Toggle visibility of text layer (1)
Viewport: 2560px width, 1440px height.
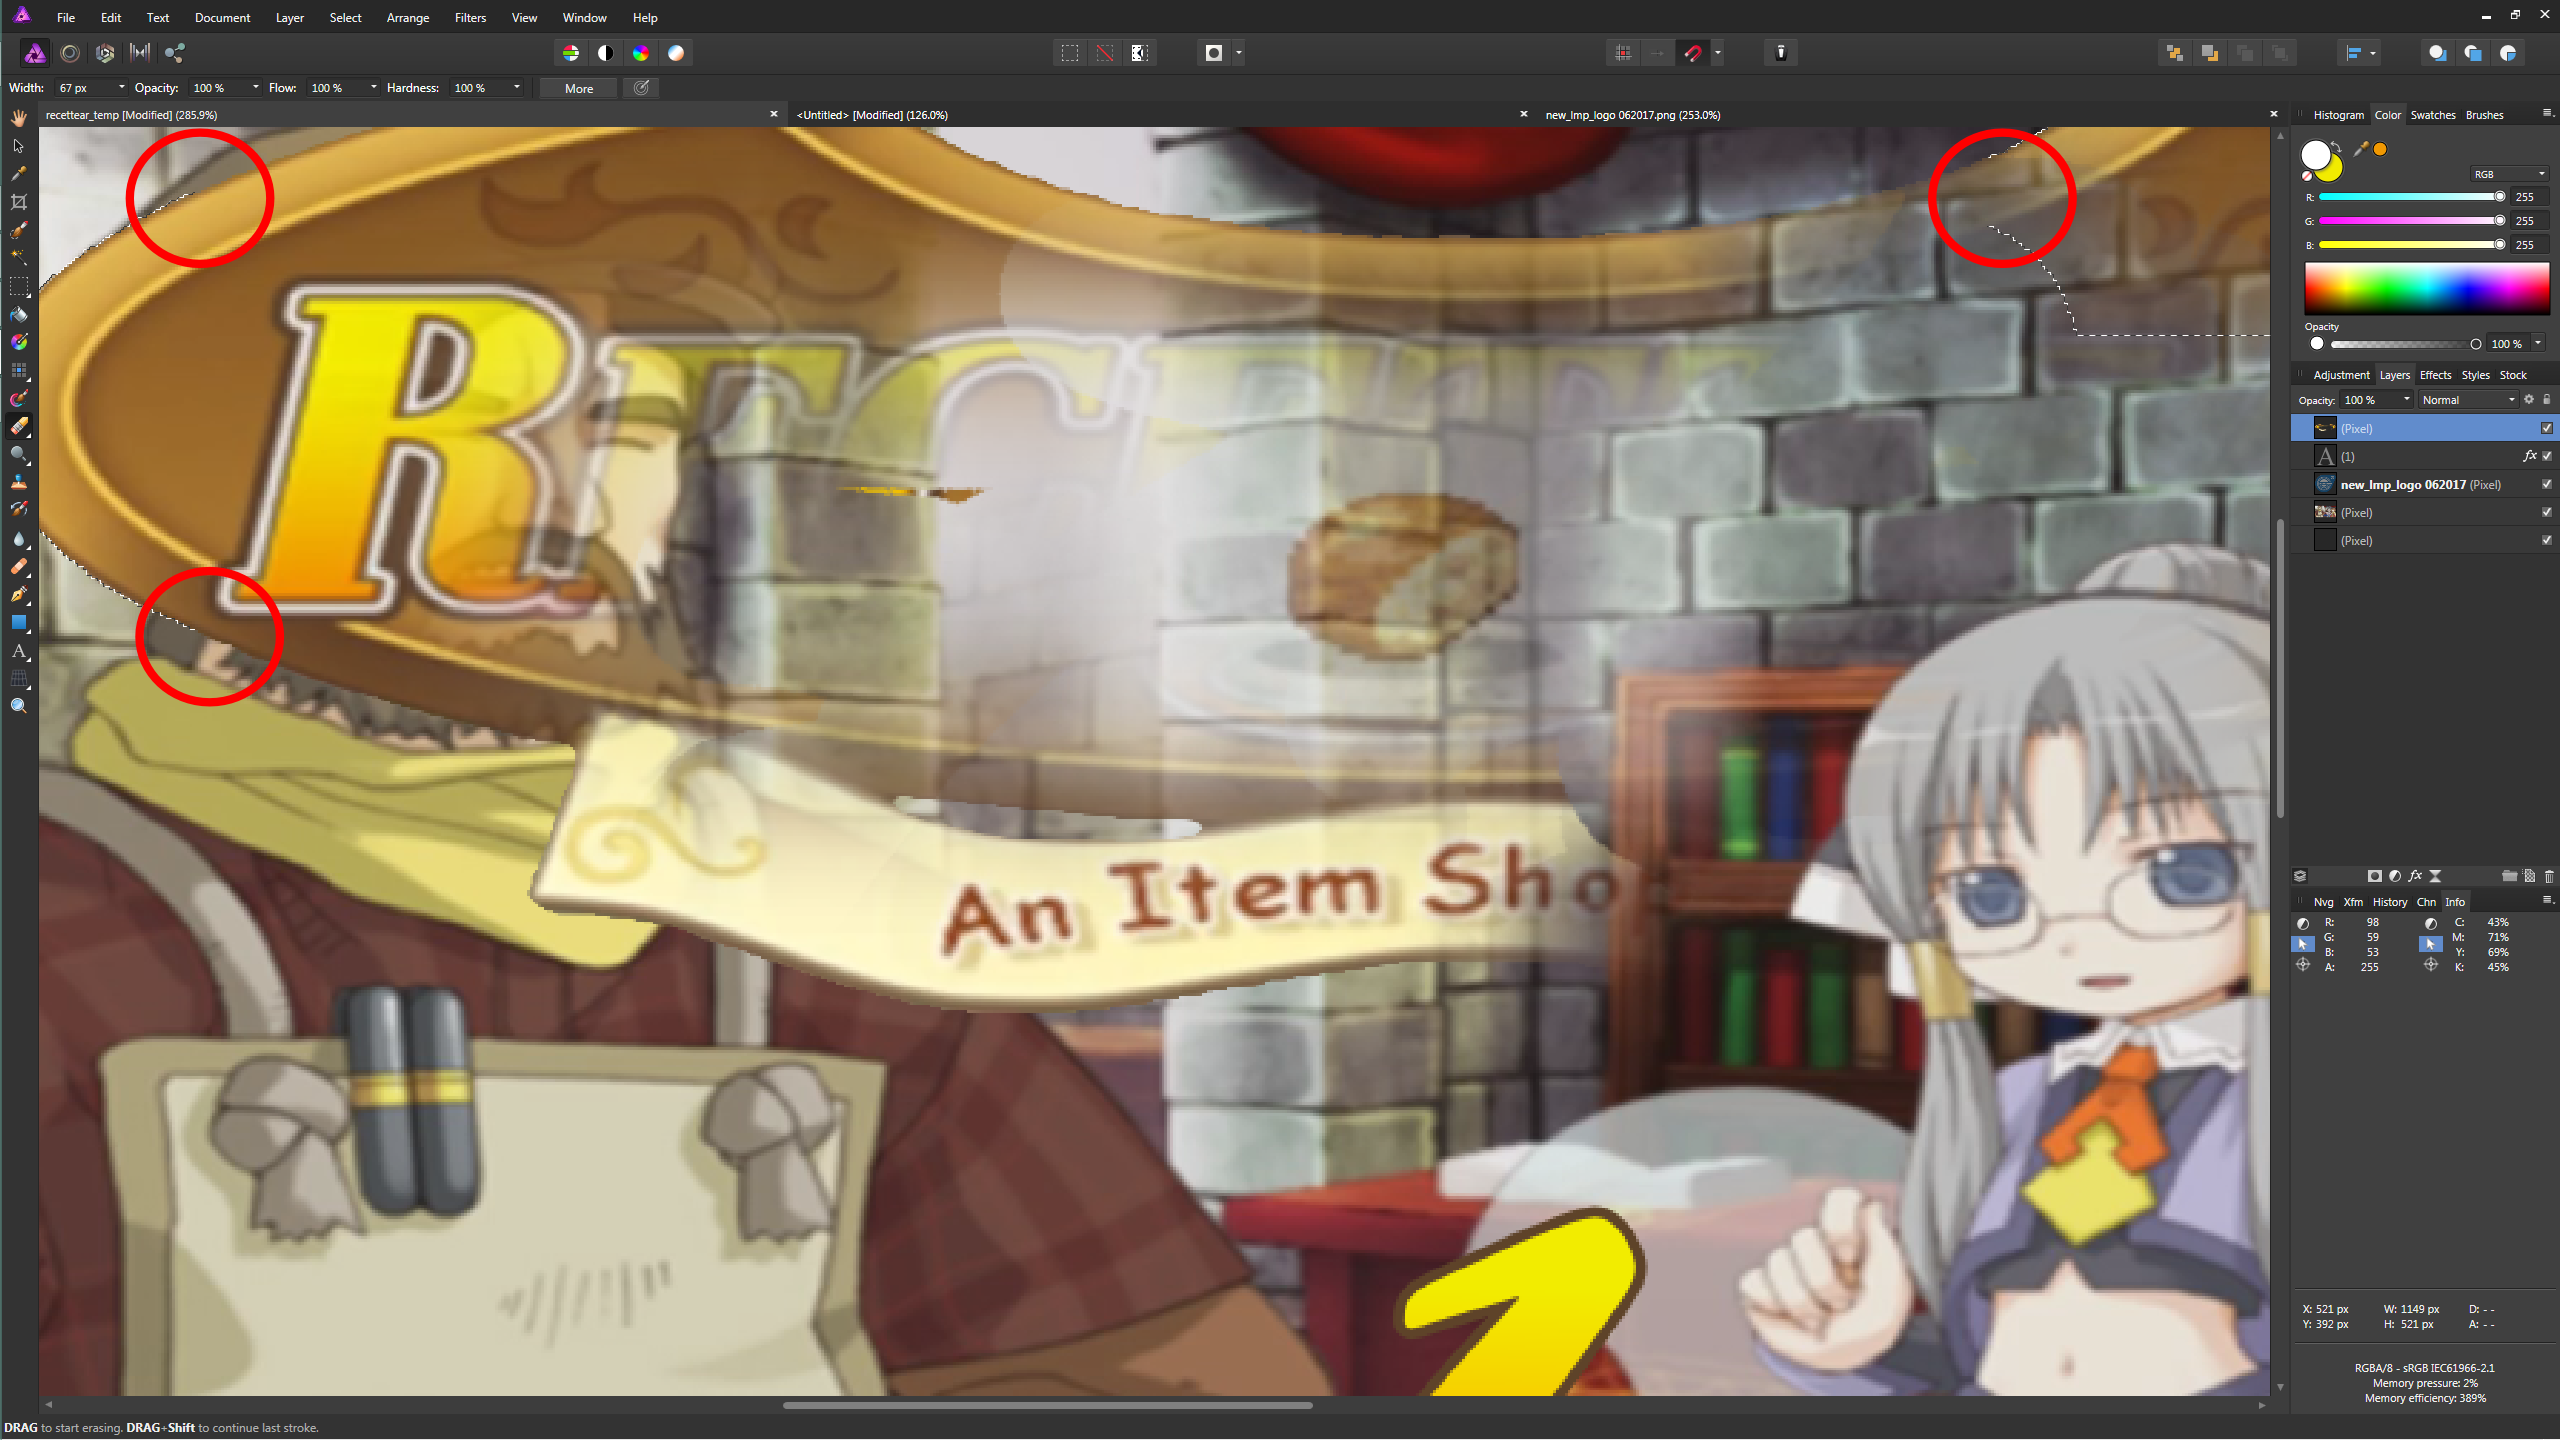(2547, 456)
